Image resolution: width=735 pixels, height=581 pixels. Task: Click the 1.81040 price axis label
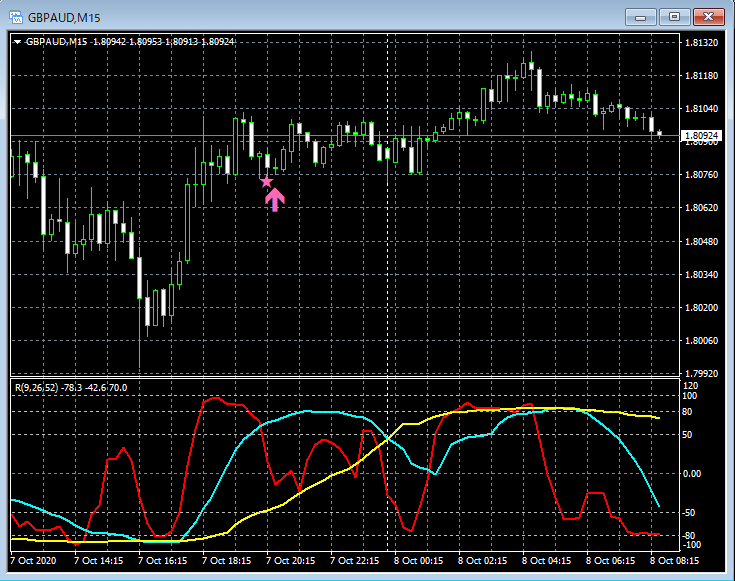coord(701,109)
